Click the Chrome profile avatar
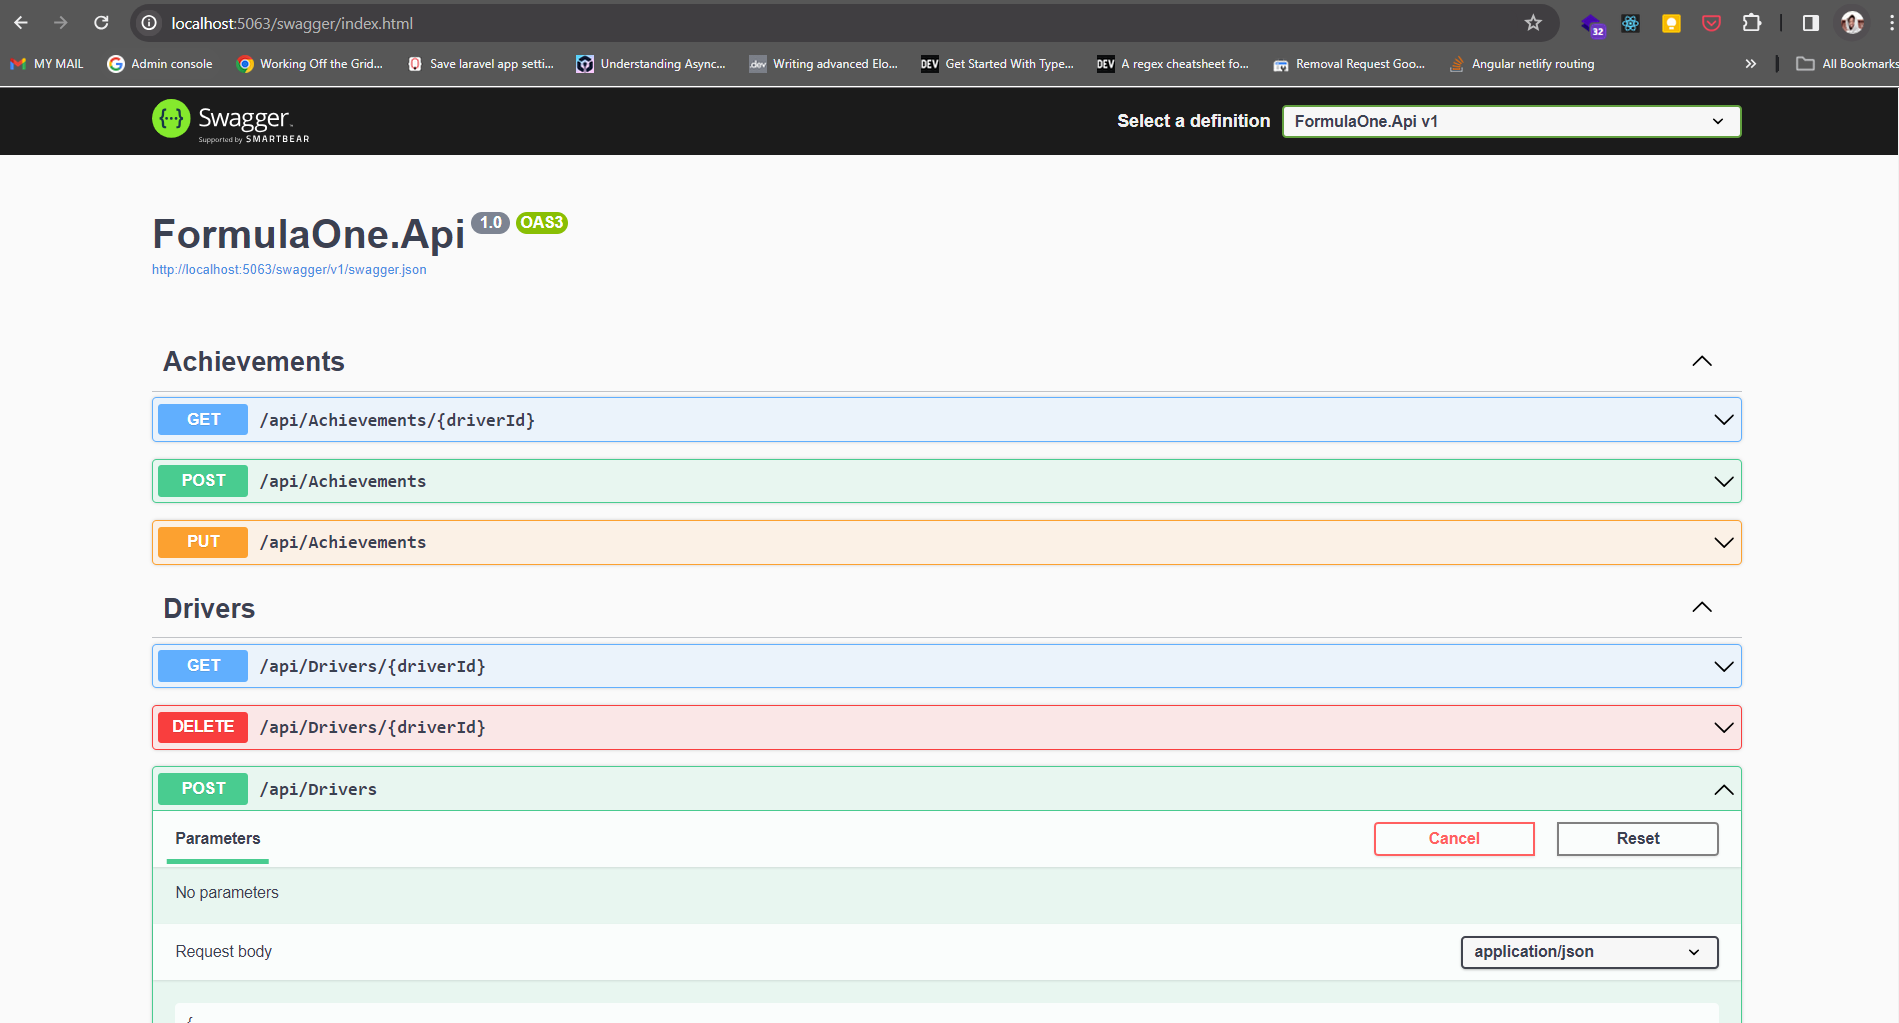The image size is (1899, 1023). (x=1852, y=23)
